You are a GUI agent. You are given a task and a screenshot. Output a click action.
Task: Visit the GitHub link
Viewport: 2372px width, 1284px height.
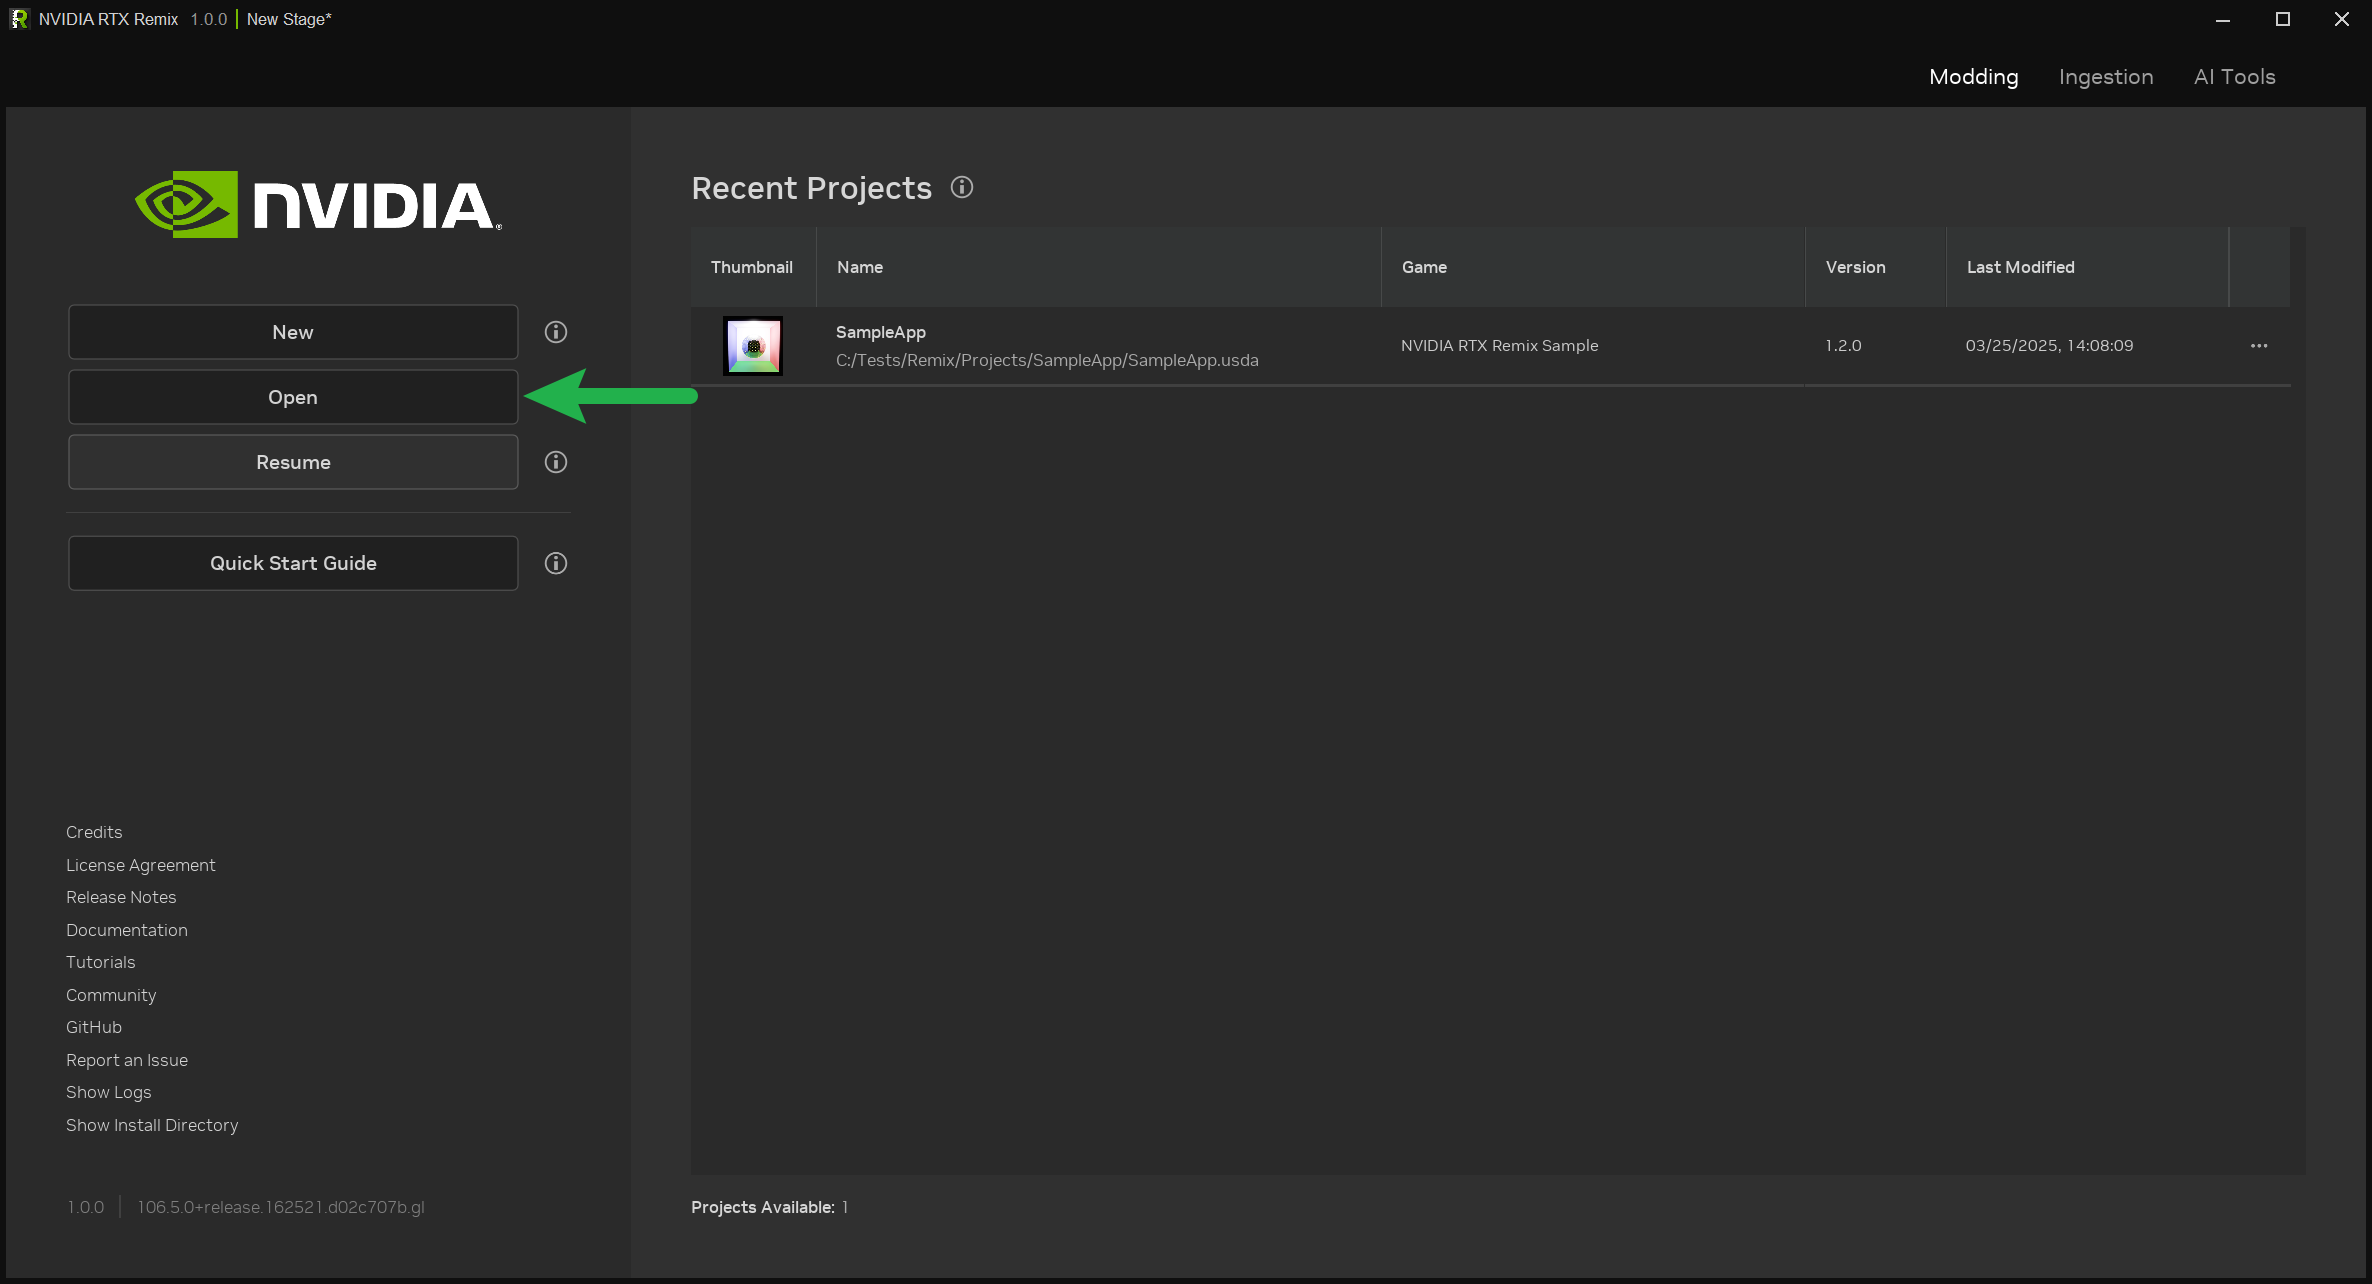[x=93, y=1027]
